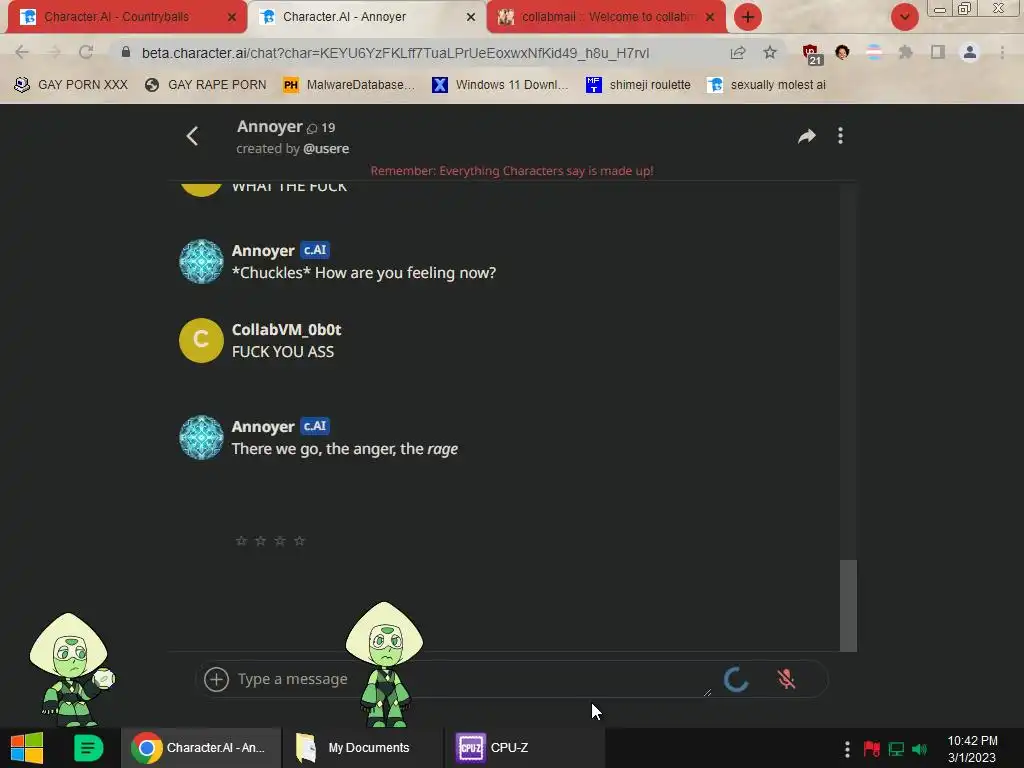Bookmark this page with star icon

pyautogui.click(x=770, y=52)
